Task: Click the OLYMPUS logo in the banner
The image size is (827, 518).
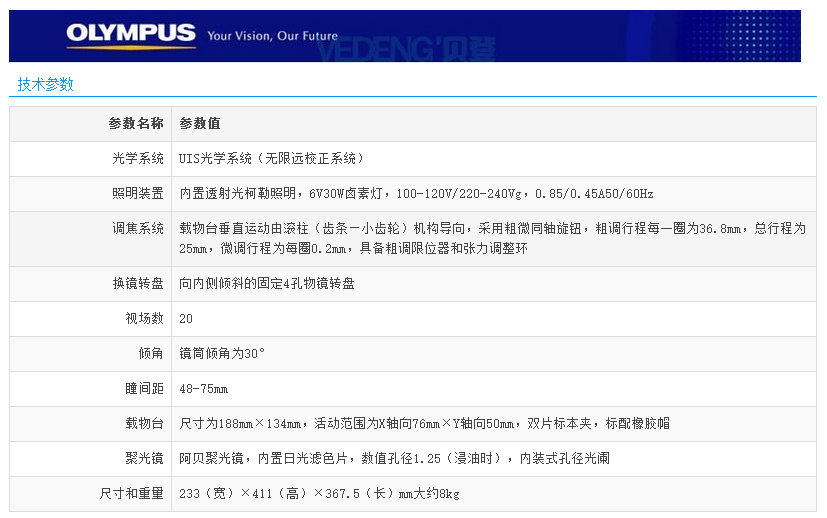Action: point(131,35)
